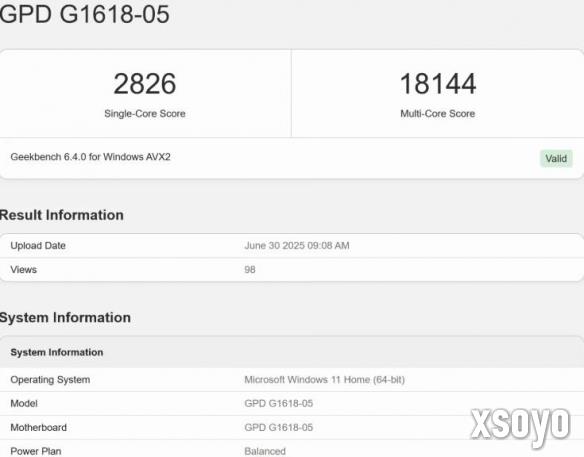Click Geekbench 6.4.0 for Windows AVX2 text

(91, 157)
